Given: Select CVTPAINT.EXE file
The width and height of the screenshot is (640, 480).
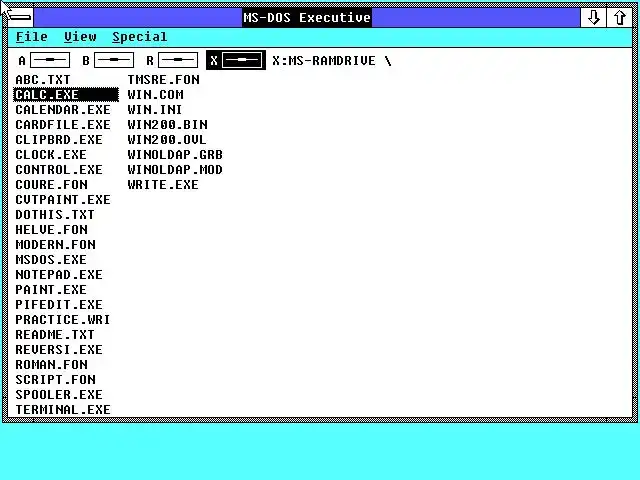Looking at the screenshot, I should (x=63, y=200).
